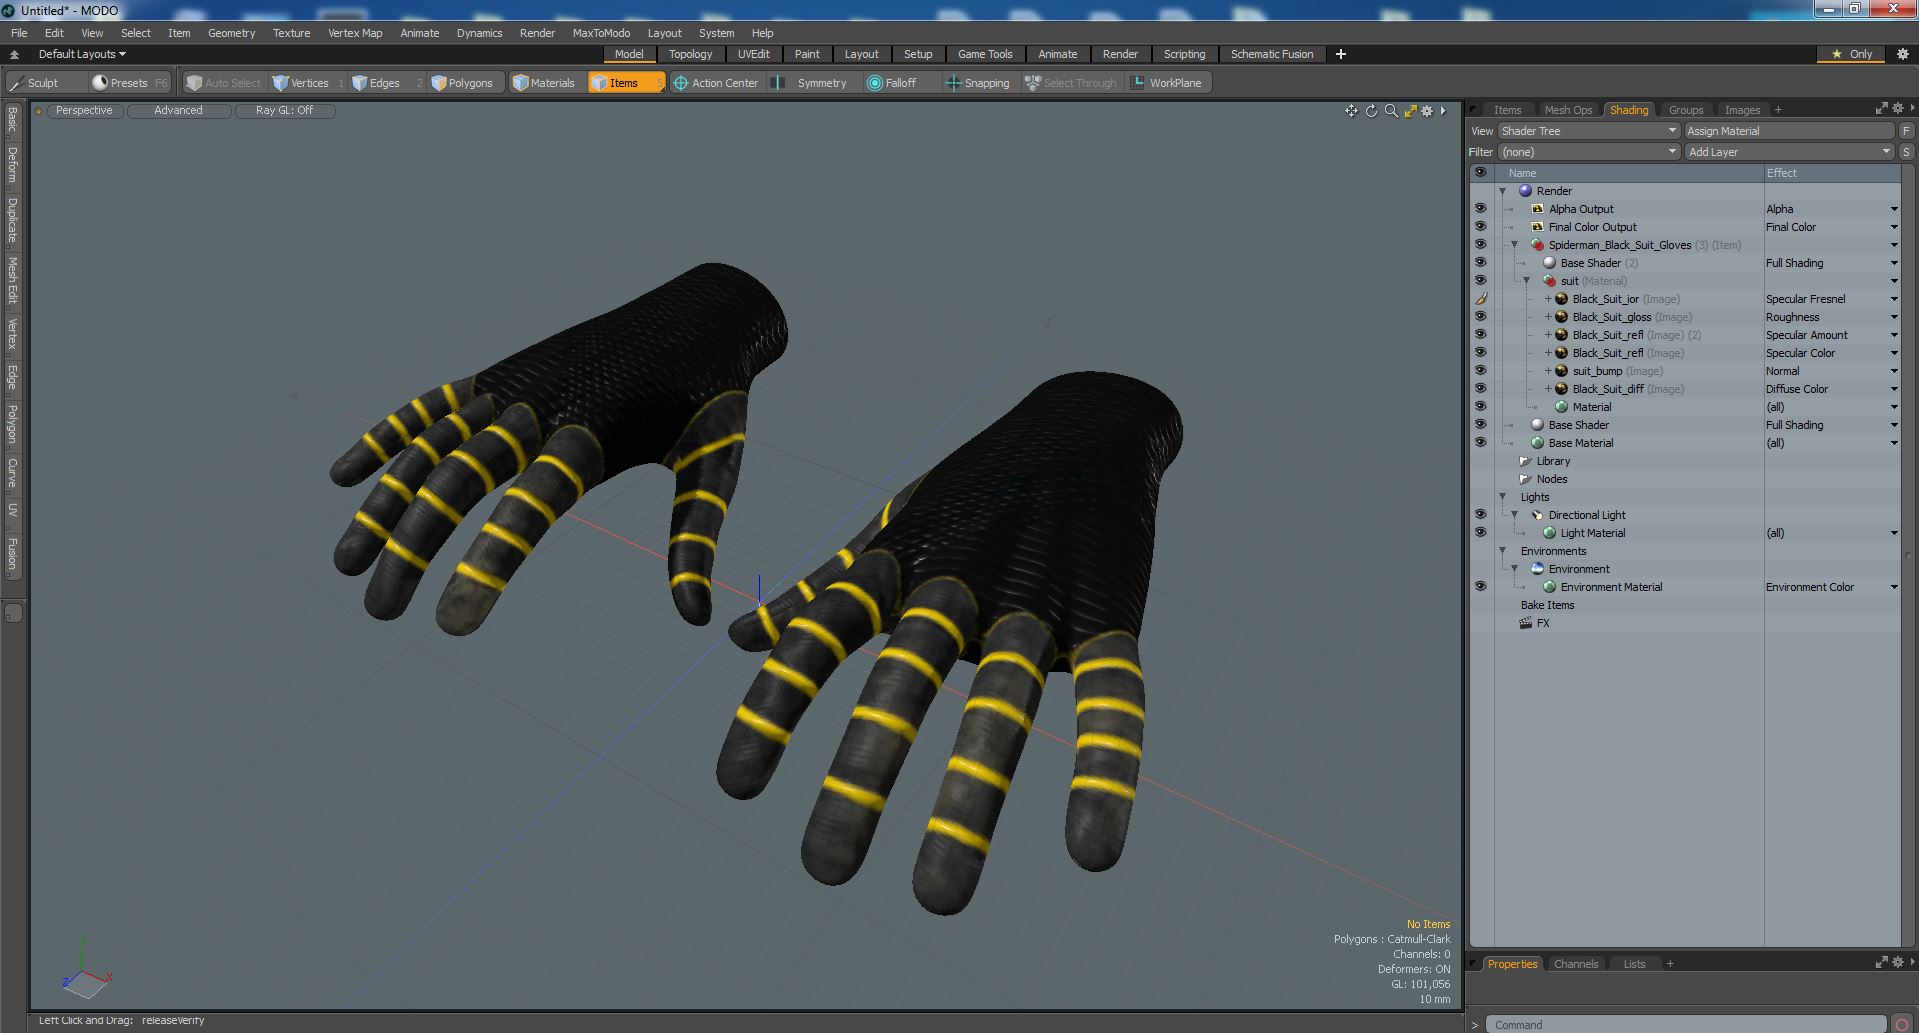1919x1033 pixels.
Task: Open the layout settings gear icon
Action: (x=1902, y=54)
